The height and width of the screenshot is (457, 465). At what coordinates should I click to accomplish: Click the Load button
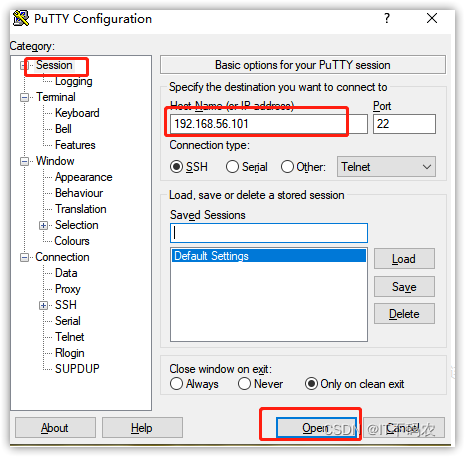pos(404,259)
